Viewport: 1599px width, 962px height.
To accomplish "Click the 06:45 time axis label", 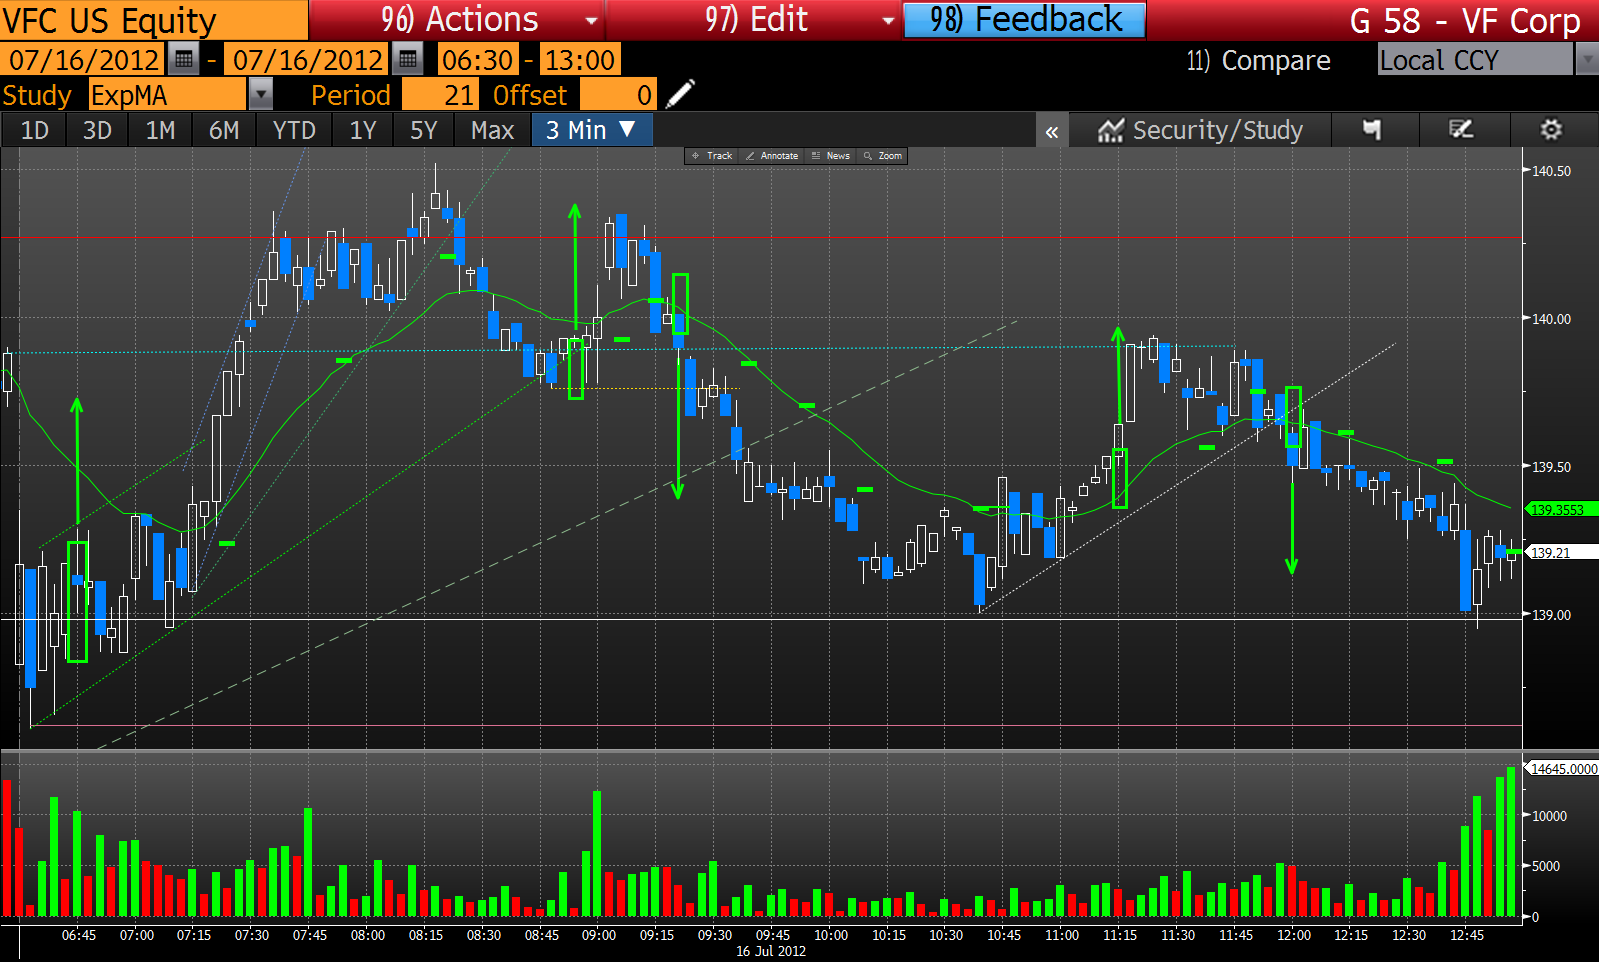I will click(x=79, y=935).
